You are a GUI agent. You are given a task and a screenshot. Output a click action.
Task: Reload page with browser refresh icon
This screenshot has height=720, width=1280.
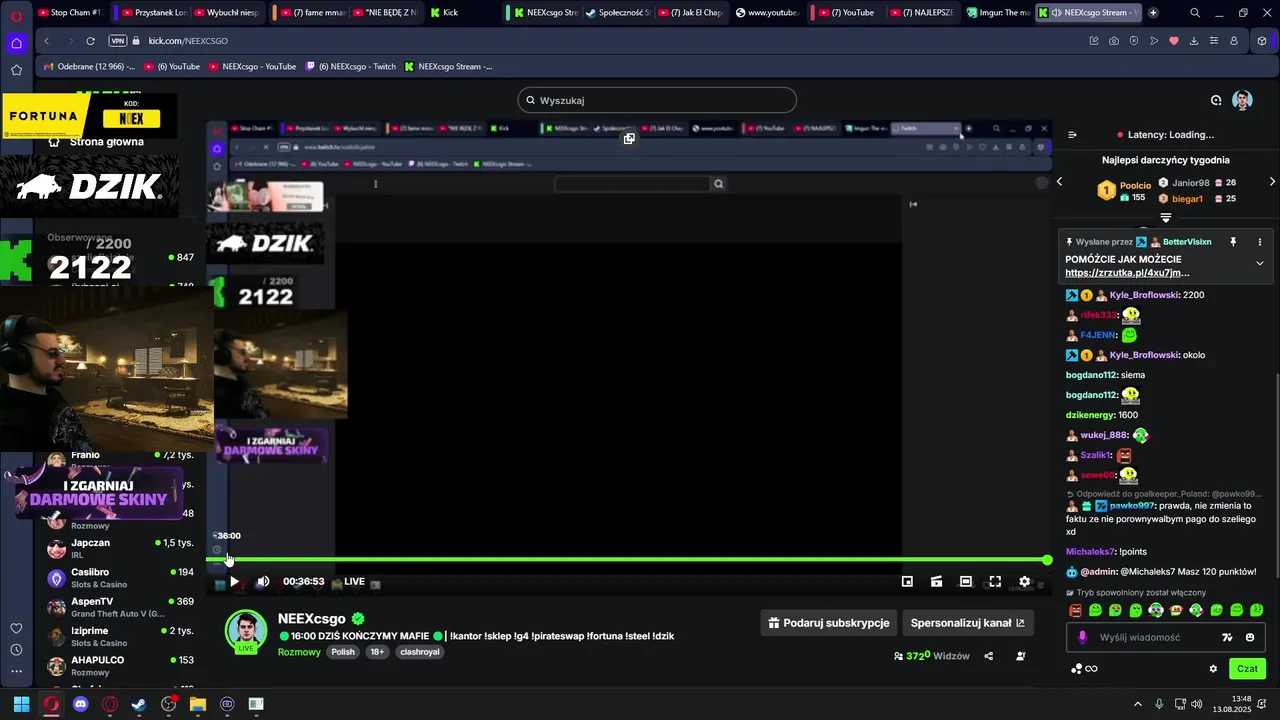[x=90, y=41]
